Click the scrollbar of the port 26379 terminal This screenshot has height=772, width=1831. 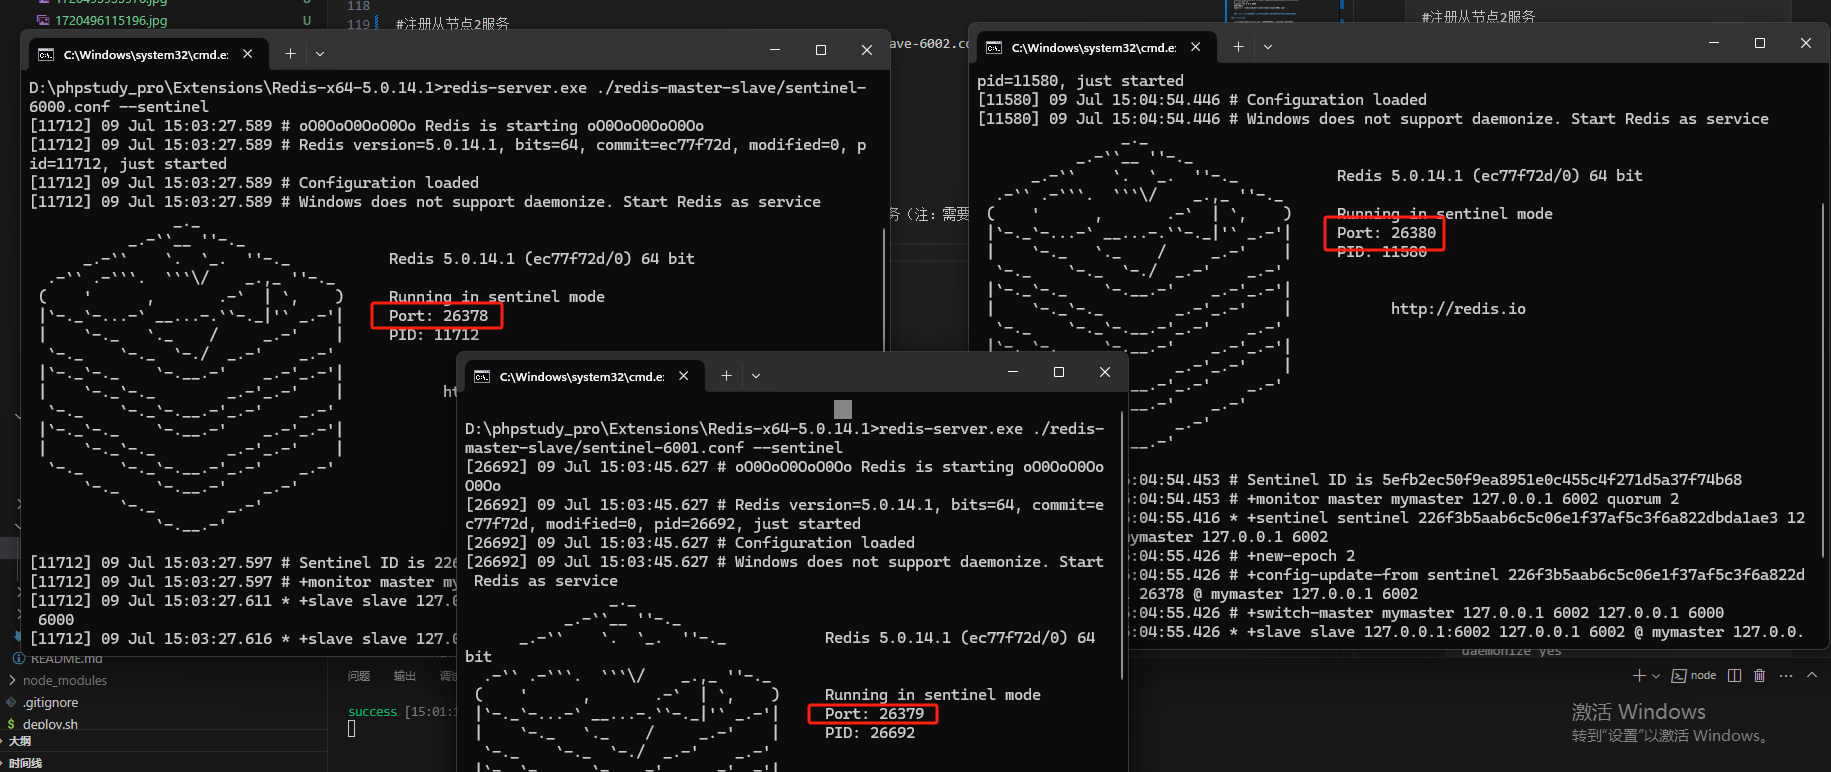tap(1123, 545)
